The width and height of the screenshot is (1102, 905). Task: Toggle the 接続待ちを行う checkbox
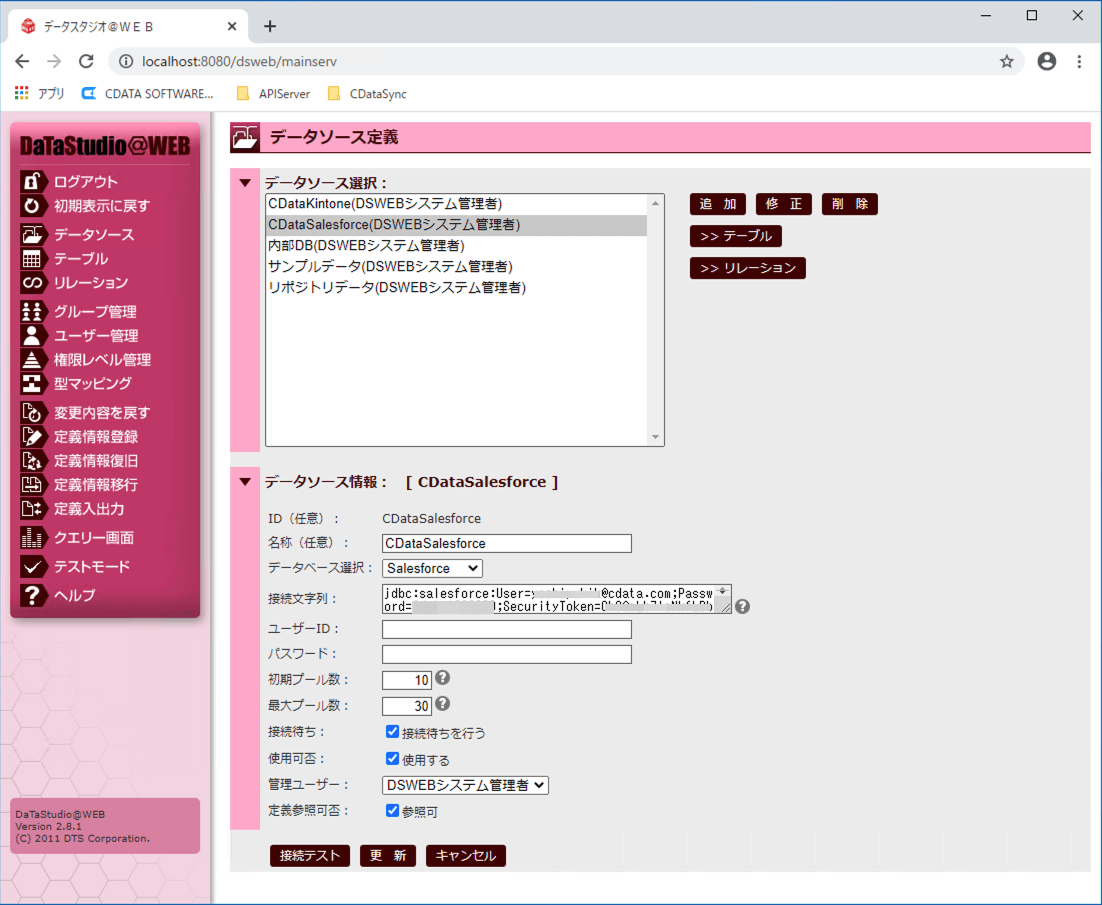392,732
